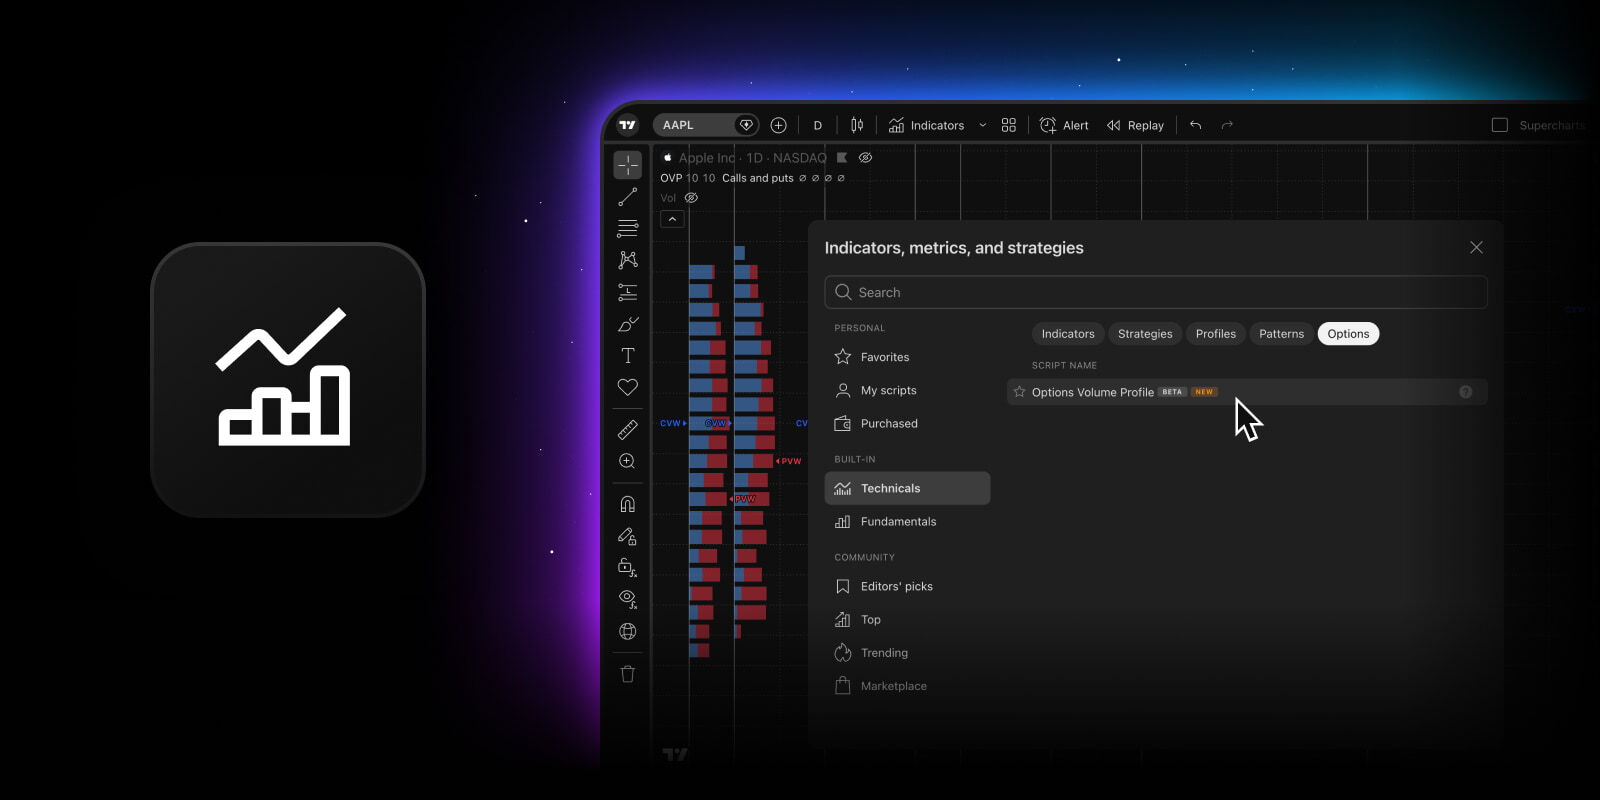The image size is (1600, 800).
Task: Open Editors' picks community scripts
Action: (x=907, y=586)
